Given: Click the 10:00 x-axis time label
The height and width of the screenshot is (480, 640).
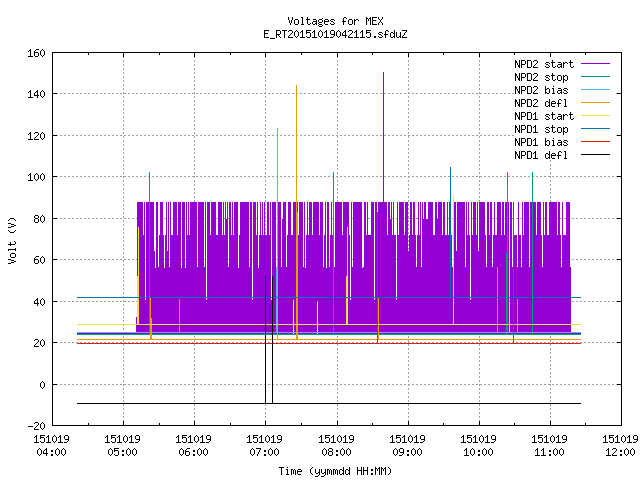Looking at the screenshot, I should (478, 452).
